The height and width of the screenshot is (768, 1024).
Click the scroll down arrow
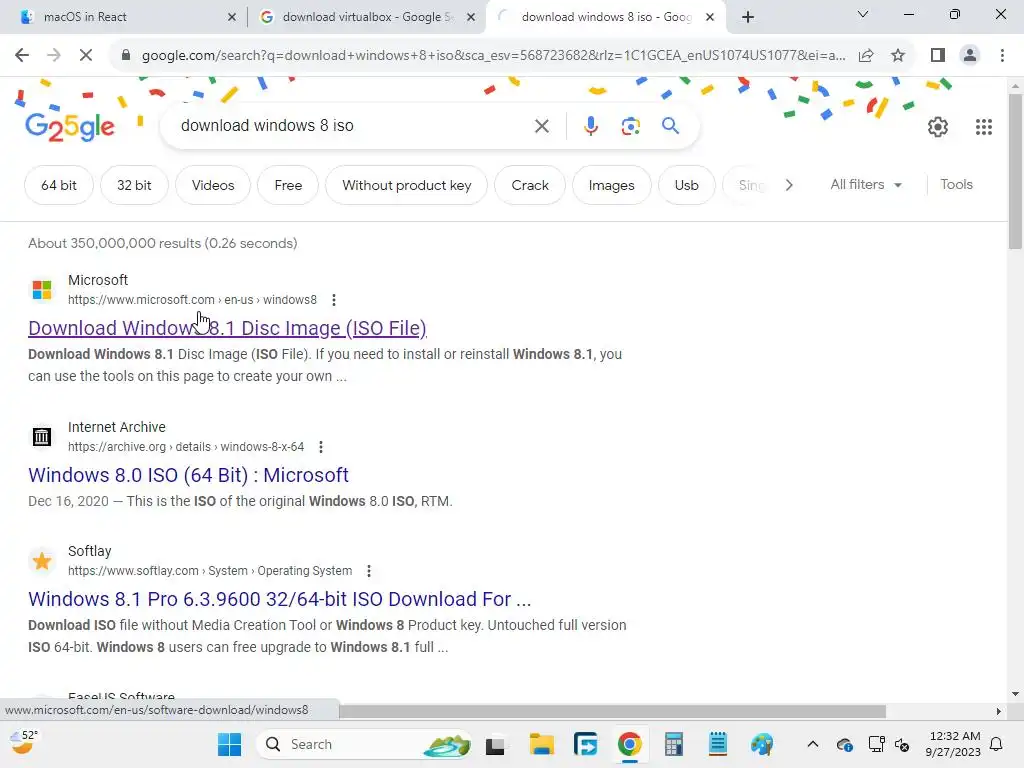pyautogui.click(x=1014, y=694)
